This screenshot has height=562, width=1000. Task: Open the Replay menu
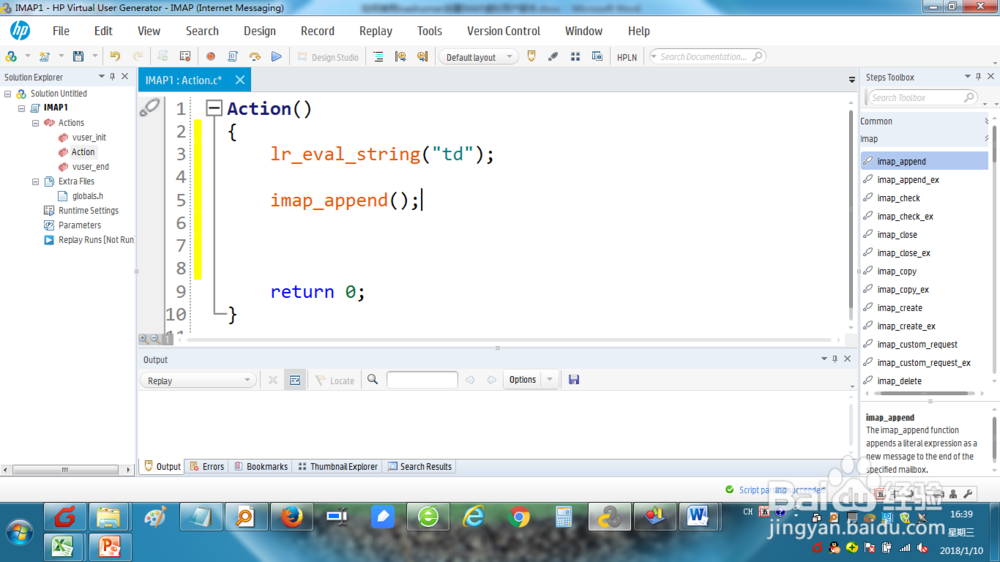(x=376, y=31)
